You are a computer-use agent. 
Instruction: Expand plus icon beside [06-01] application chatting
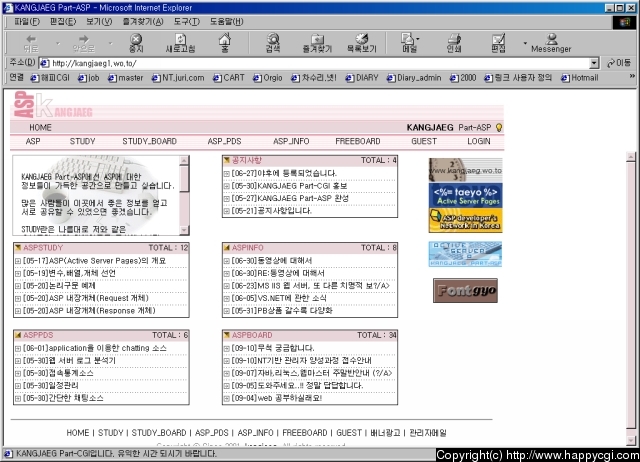18,349
